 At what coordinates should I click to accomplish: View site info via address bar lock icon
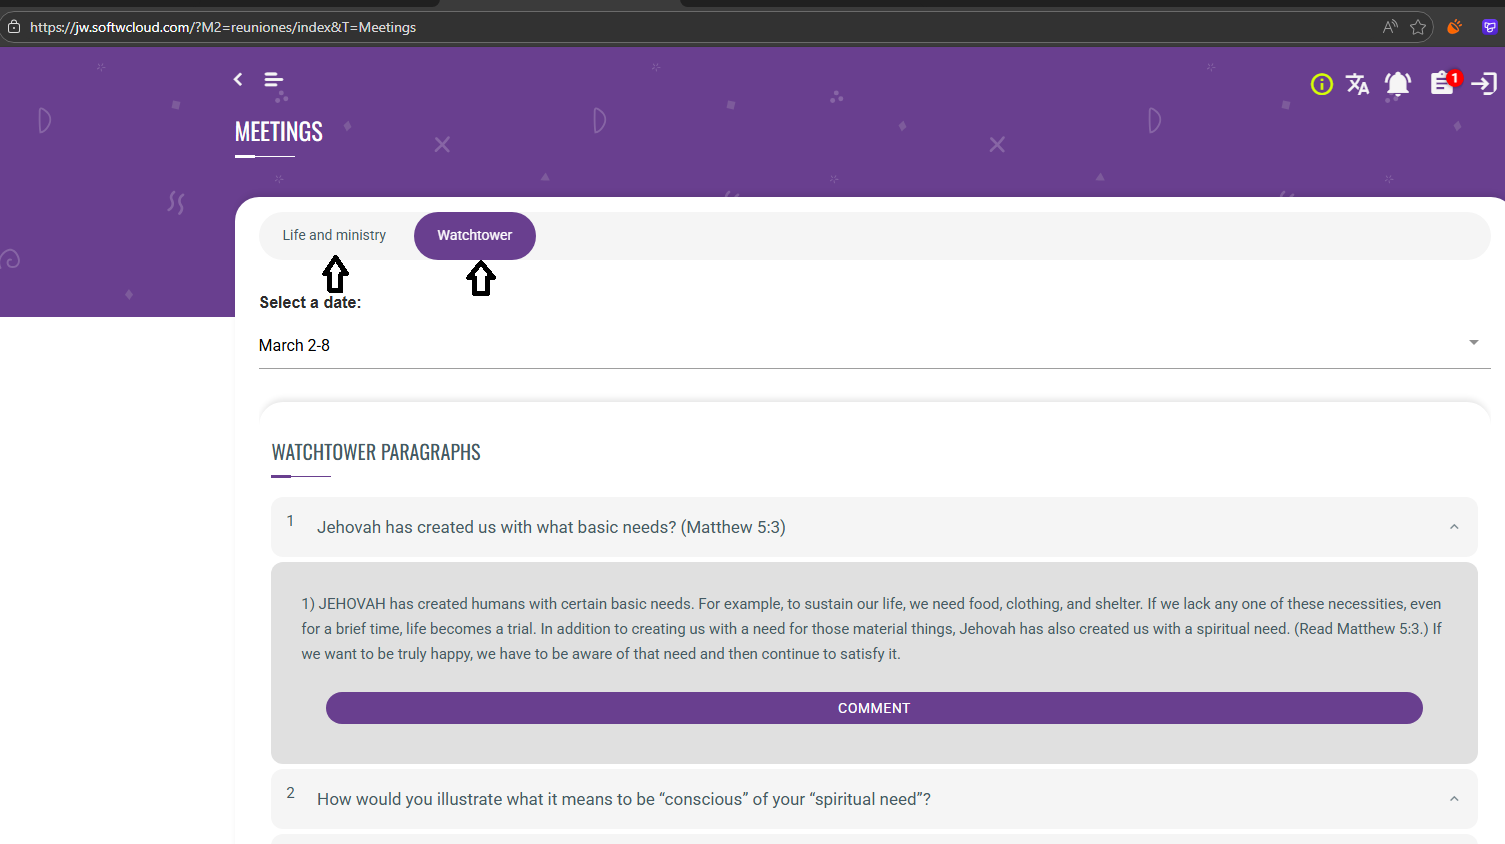click(14, 27)
